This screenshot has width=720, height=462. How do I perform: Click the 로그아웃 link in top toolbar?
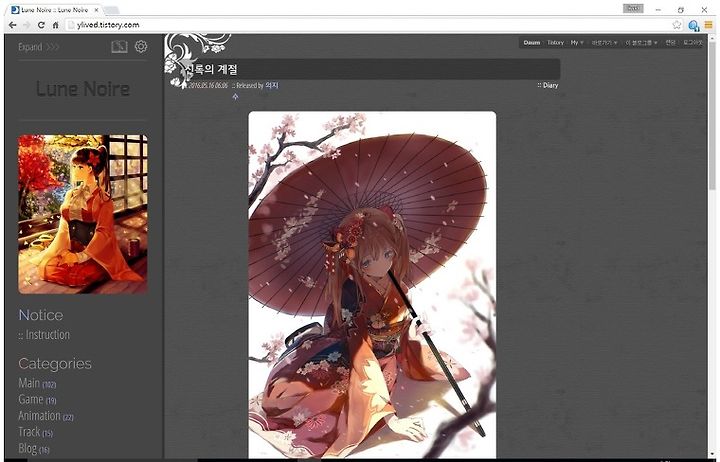692,43
